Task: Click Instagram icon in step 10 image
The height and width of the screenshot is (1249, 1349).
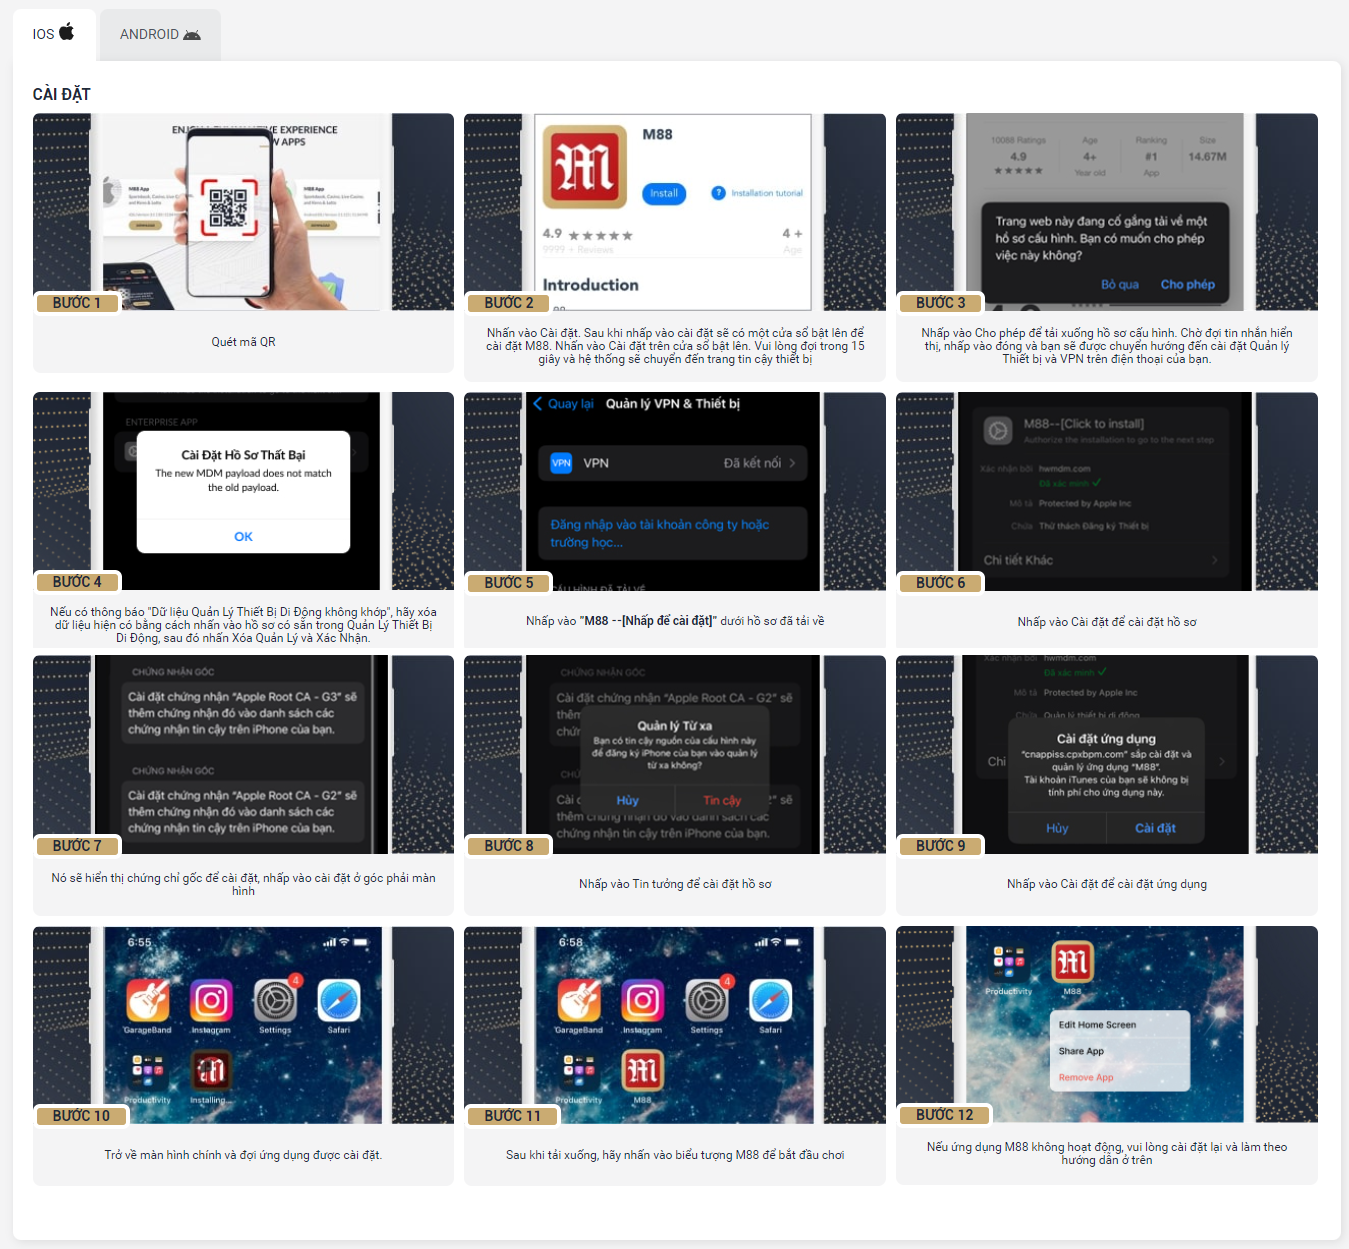Action: (211, 1000)
